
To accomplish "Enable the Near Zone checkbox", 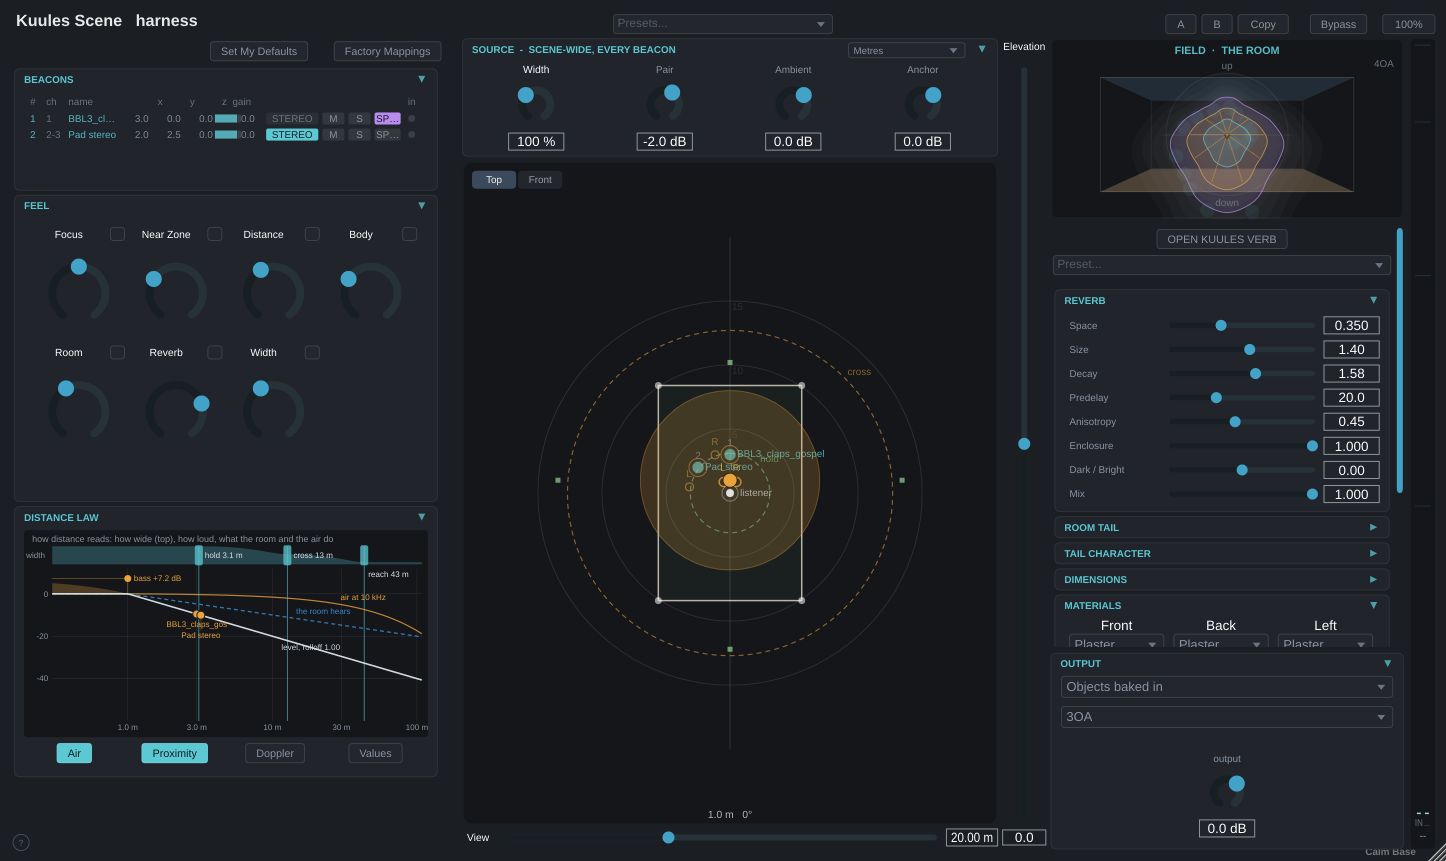I will [x=215, y=234].
